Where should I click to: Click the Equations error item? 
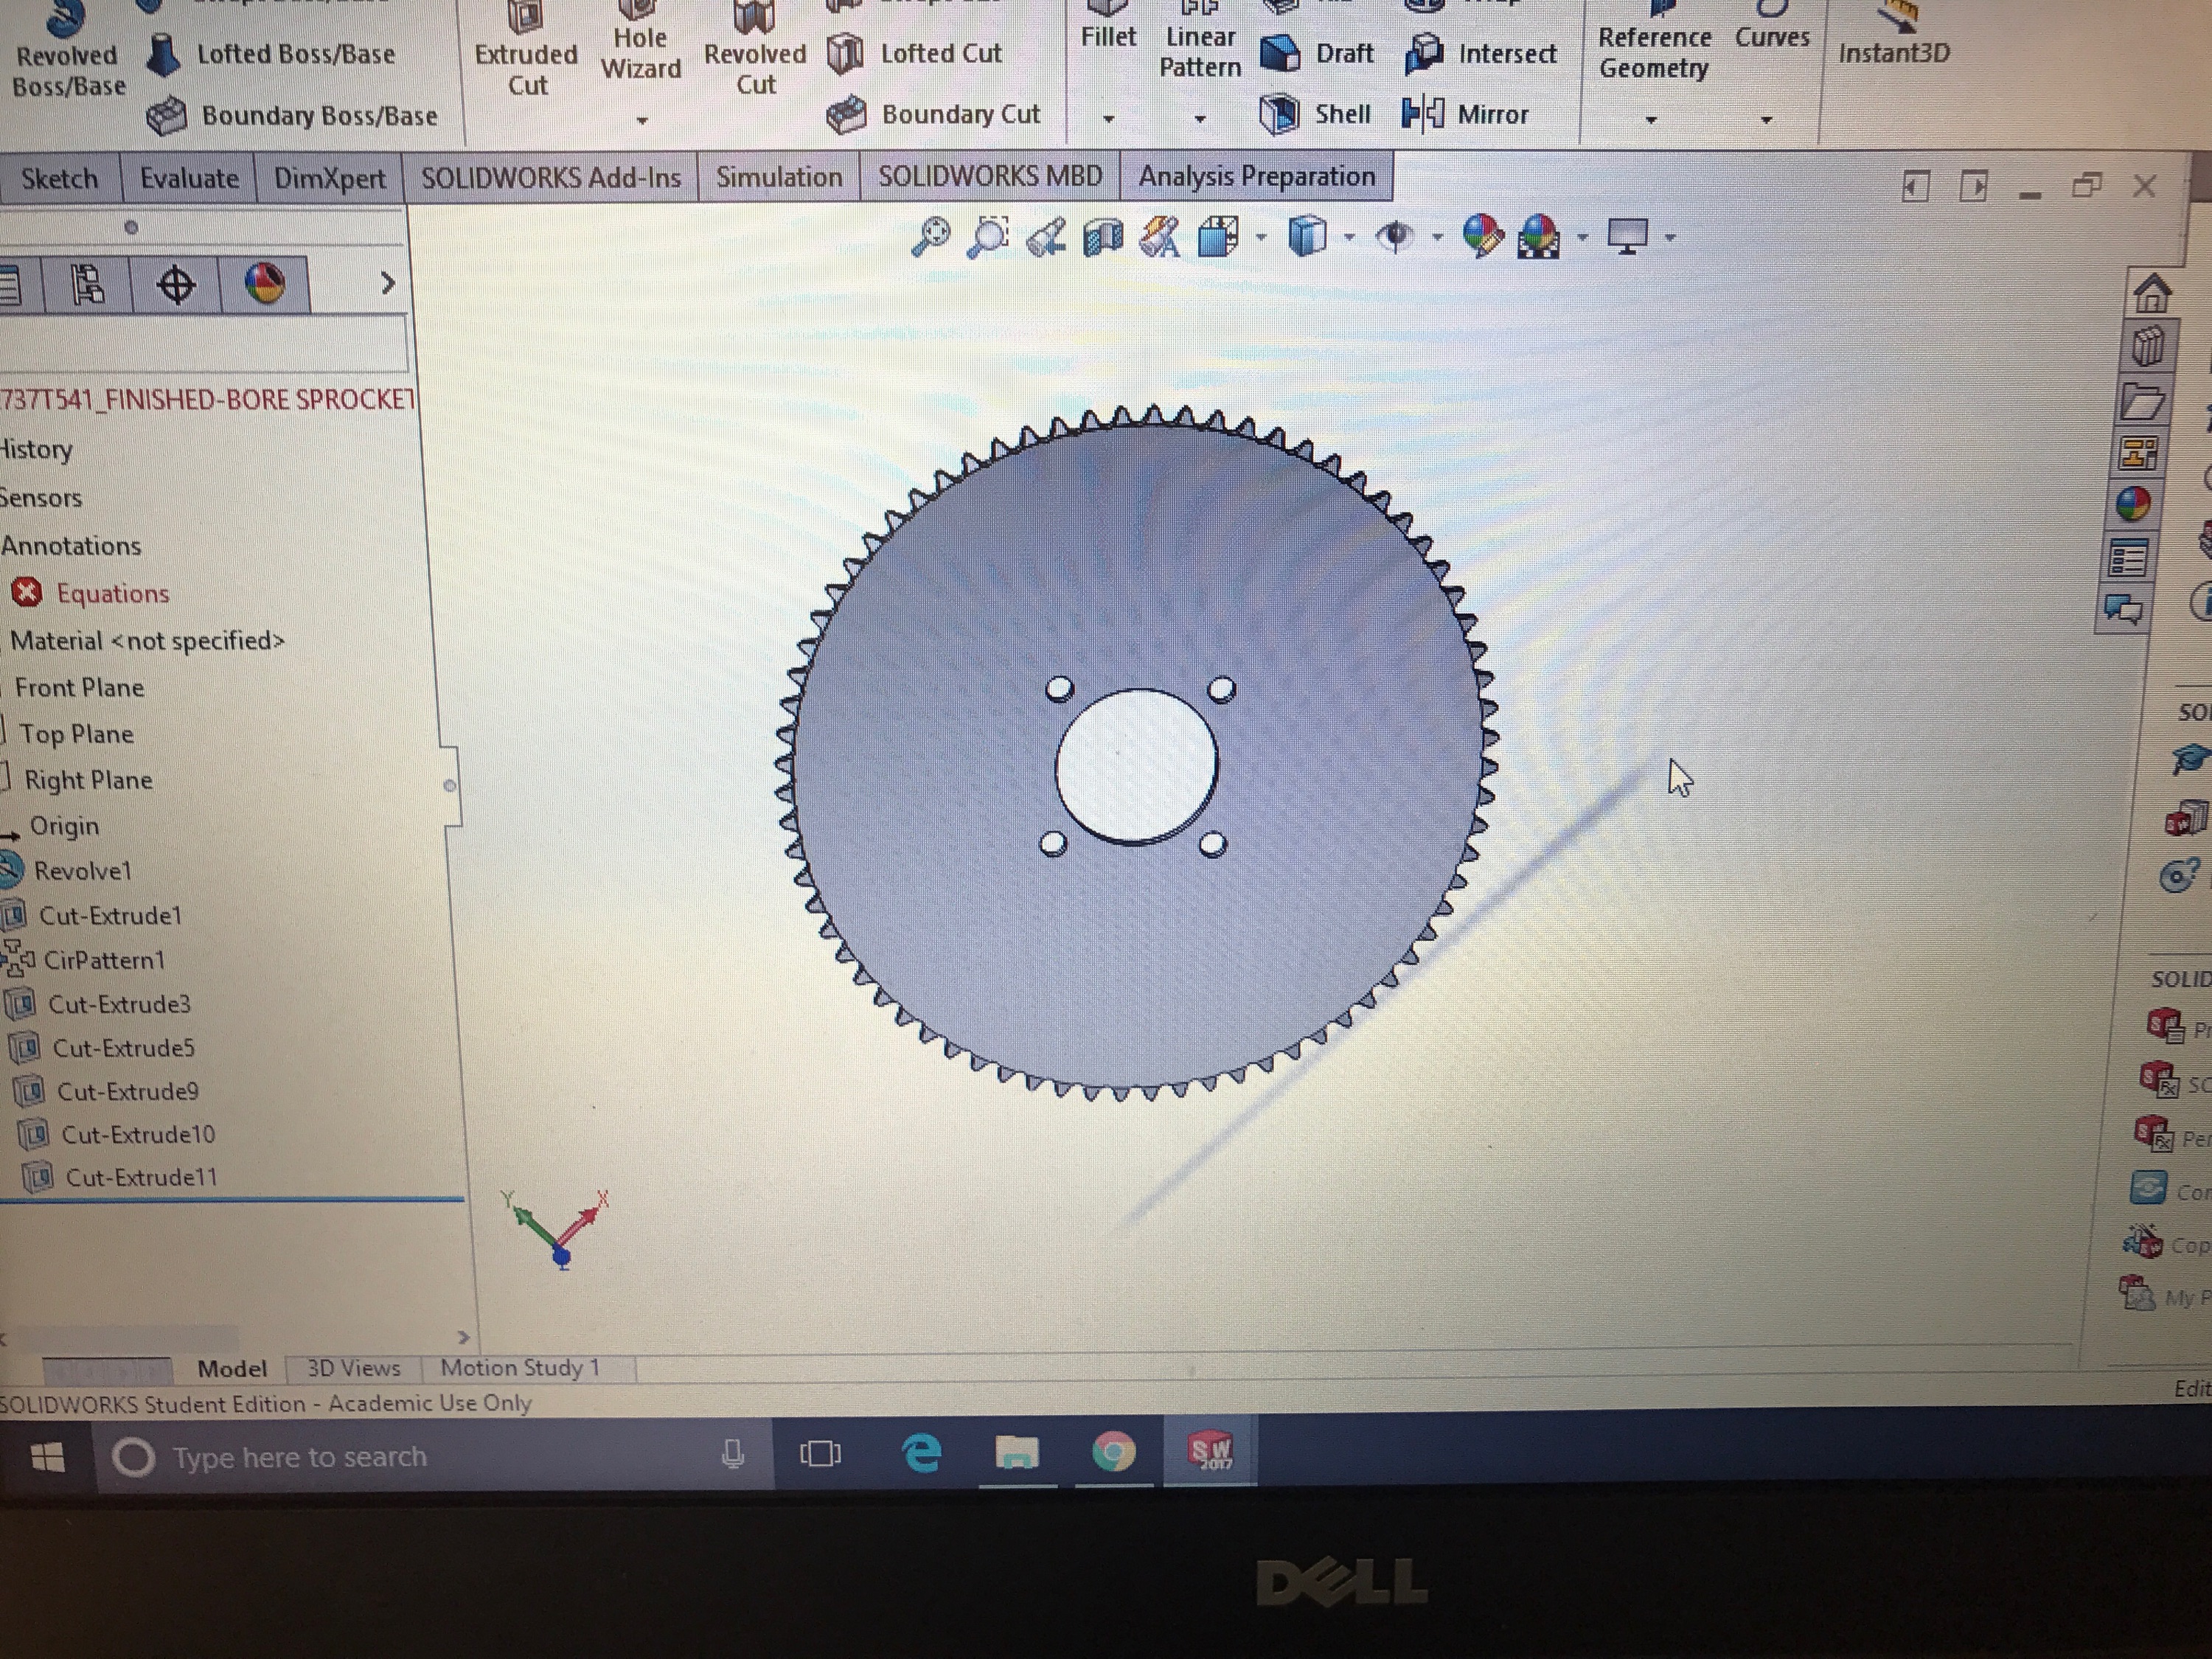pyautogui.click(x=112, y=593)
